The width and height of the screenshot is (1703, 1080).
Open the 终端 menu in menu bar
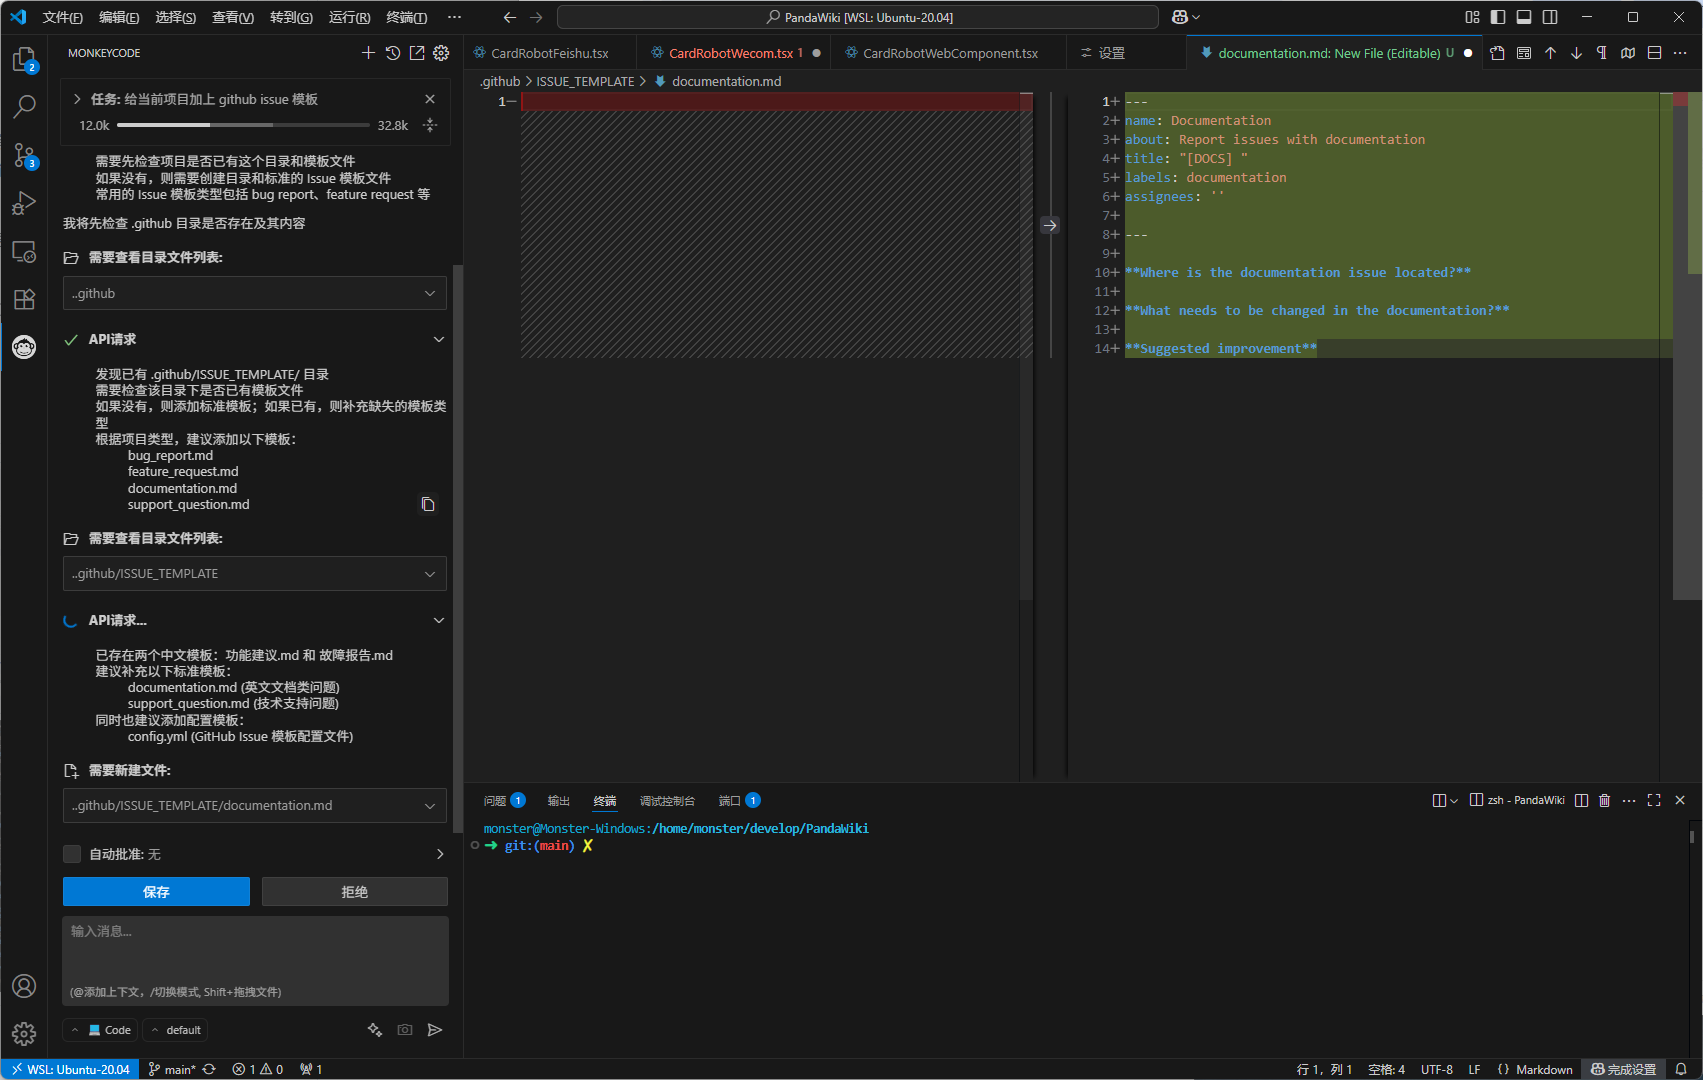[406, 17]
